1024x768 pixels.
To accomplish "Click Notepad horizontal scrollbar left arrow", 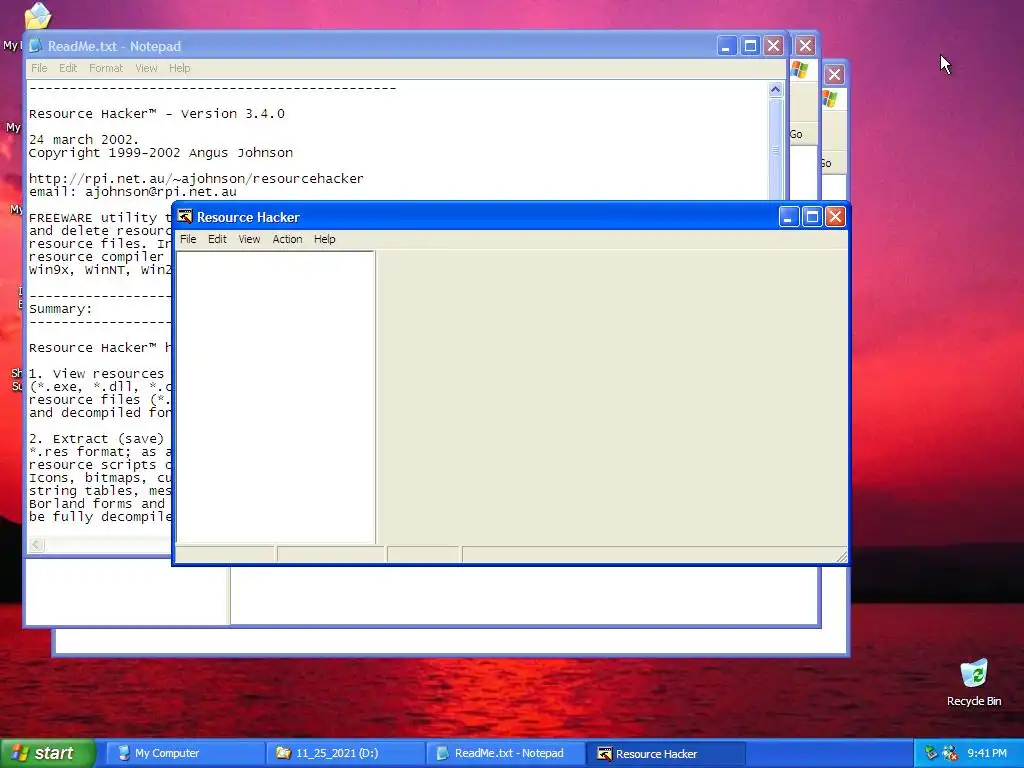I will point(37,545).
